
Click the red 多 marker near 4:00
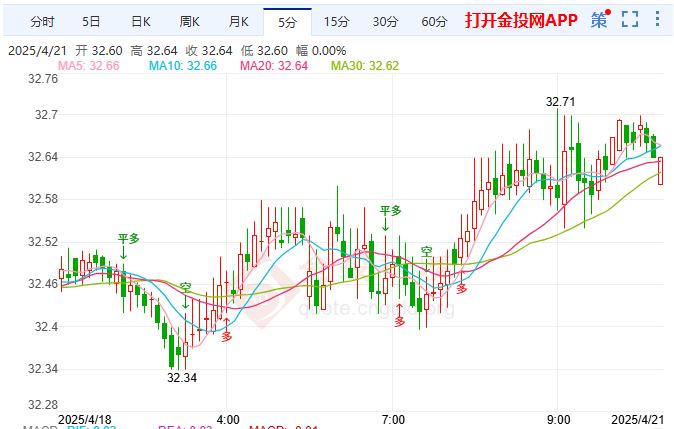click(x=226, y=336)
